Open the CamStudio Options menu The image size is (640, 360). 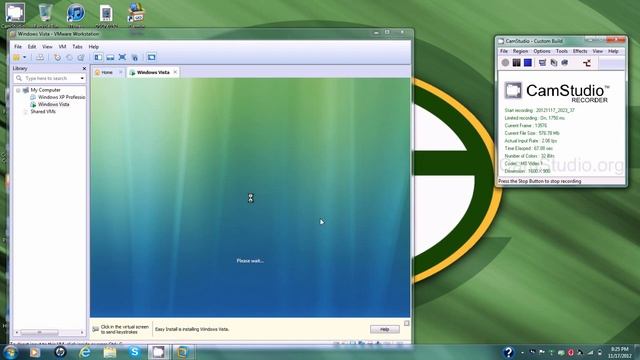tap(542, 51)
